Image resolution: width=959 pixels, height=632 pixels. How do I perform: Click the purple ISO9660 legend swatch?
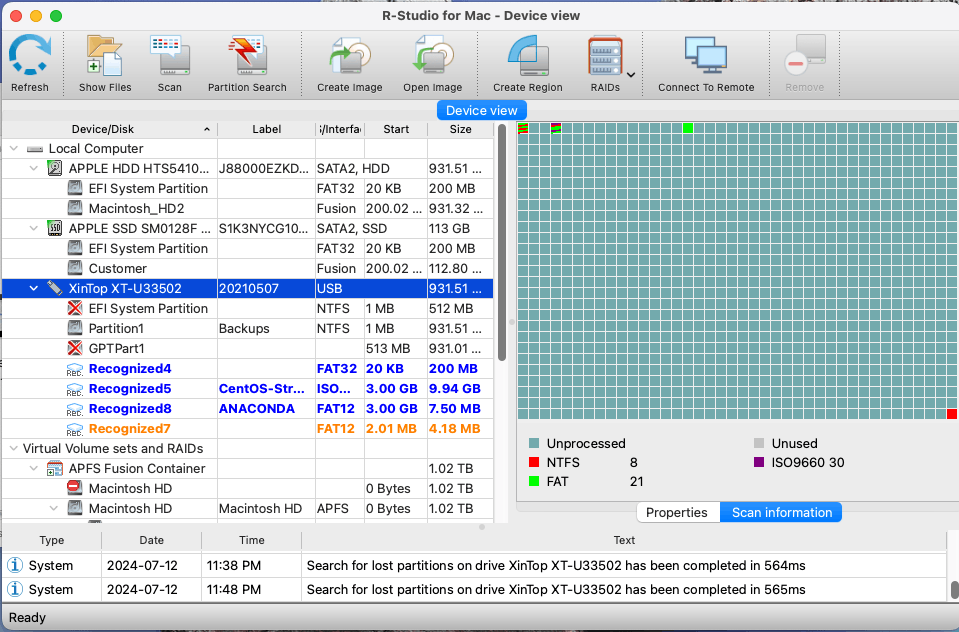pyautogui.click(x=759, y=462)
